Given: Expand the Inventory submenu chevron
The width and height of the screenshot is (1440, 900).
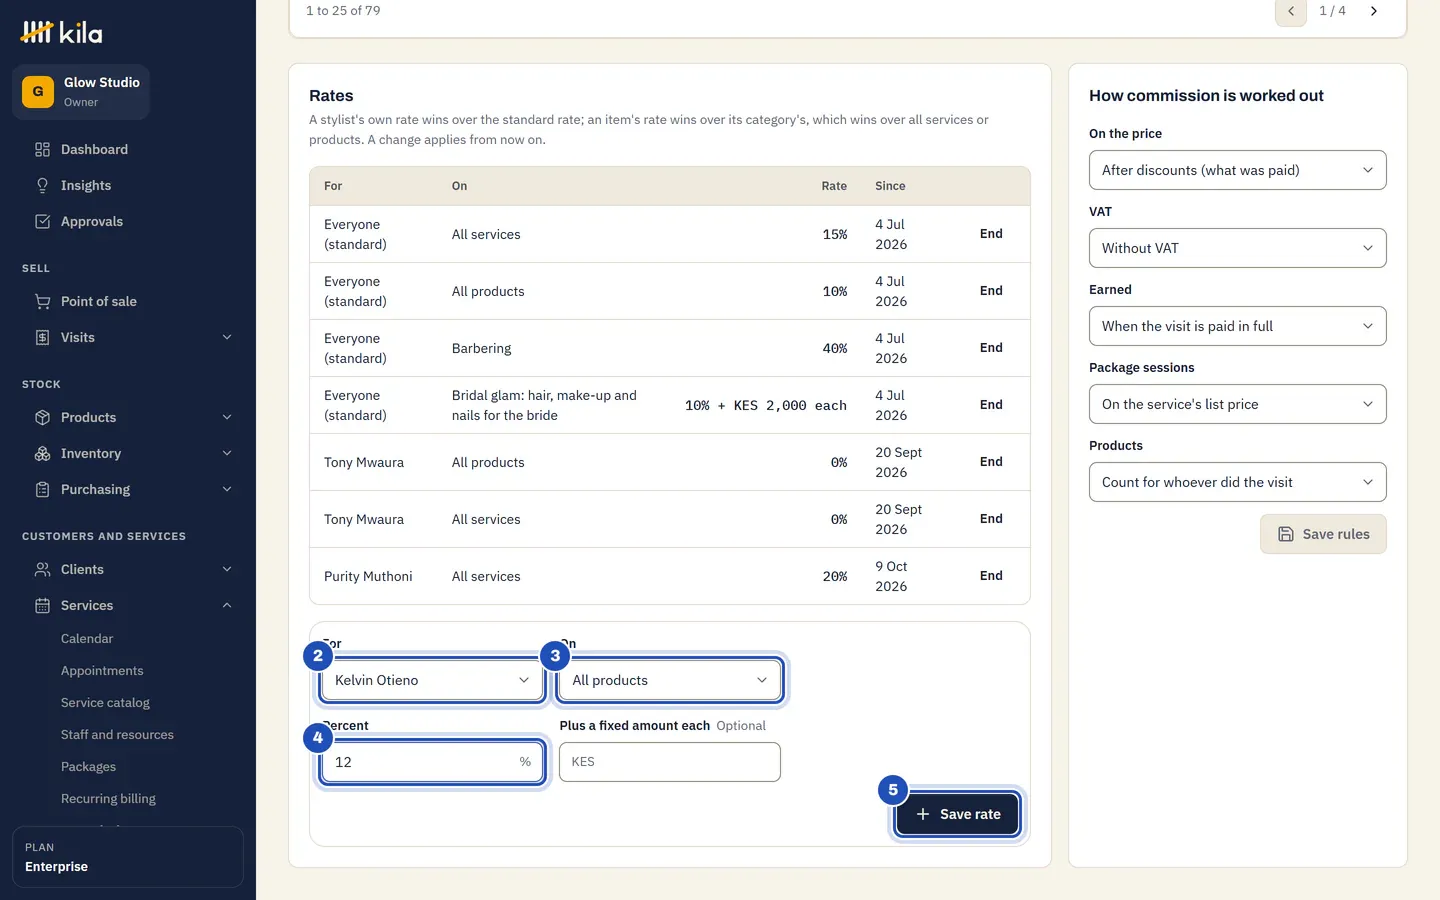Looking at the screenshot, I should click(227, 454).
